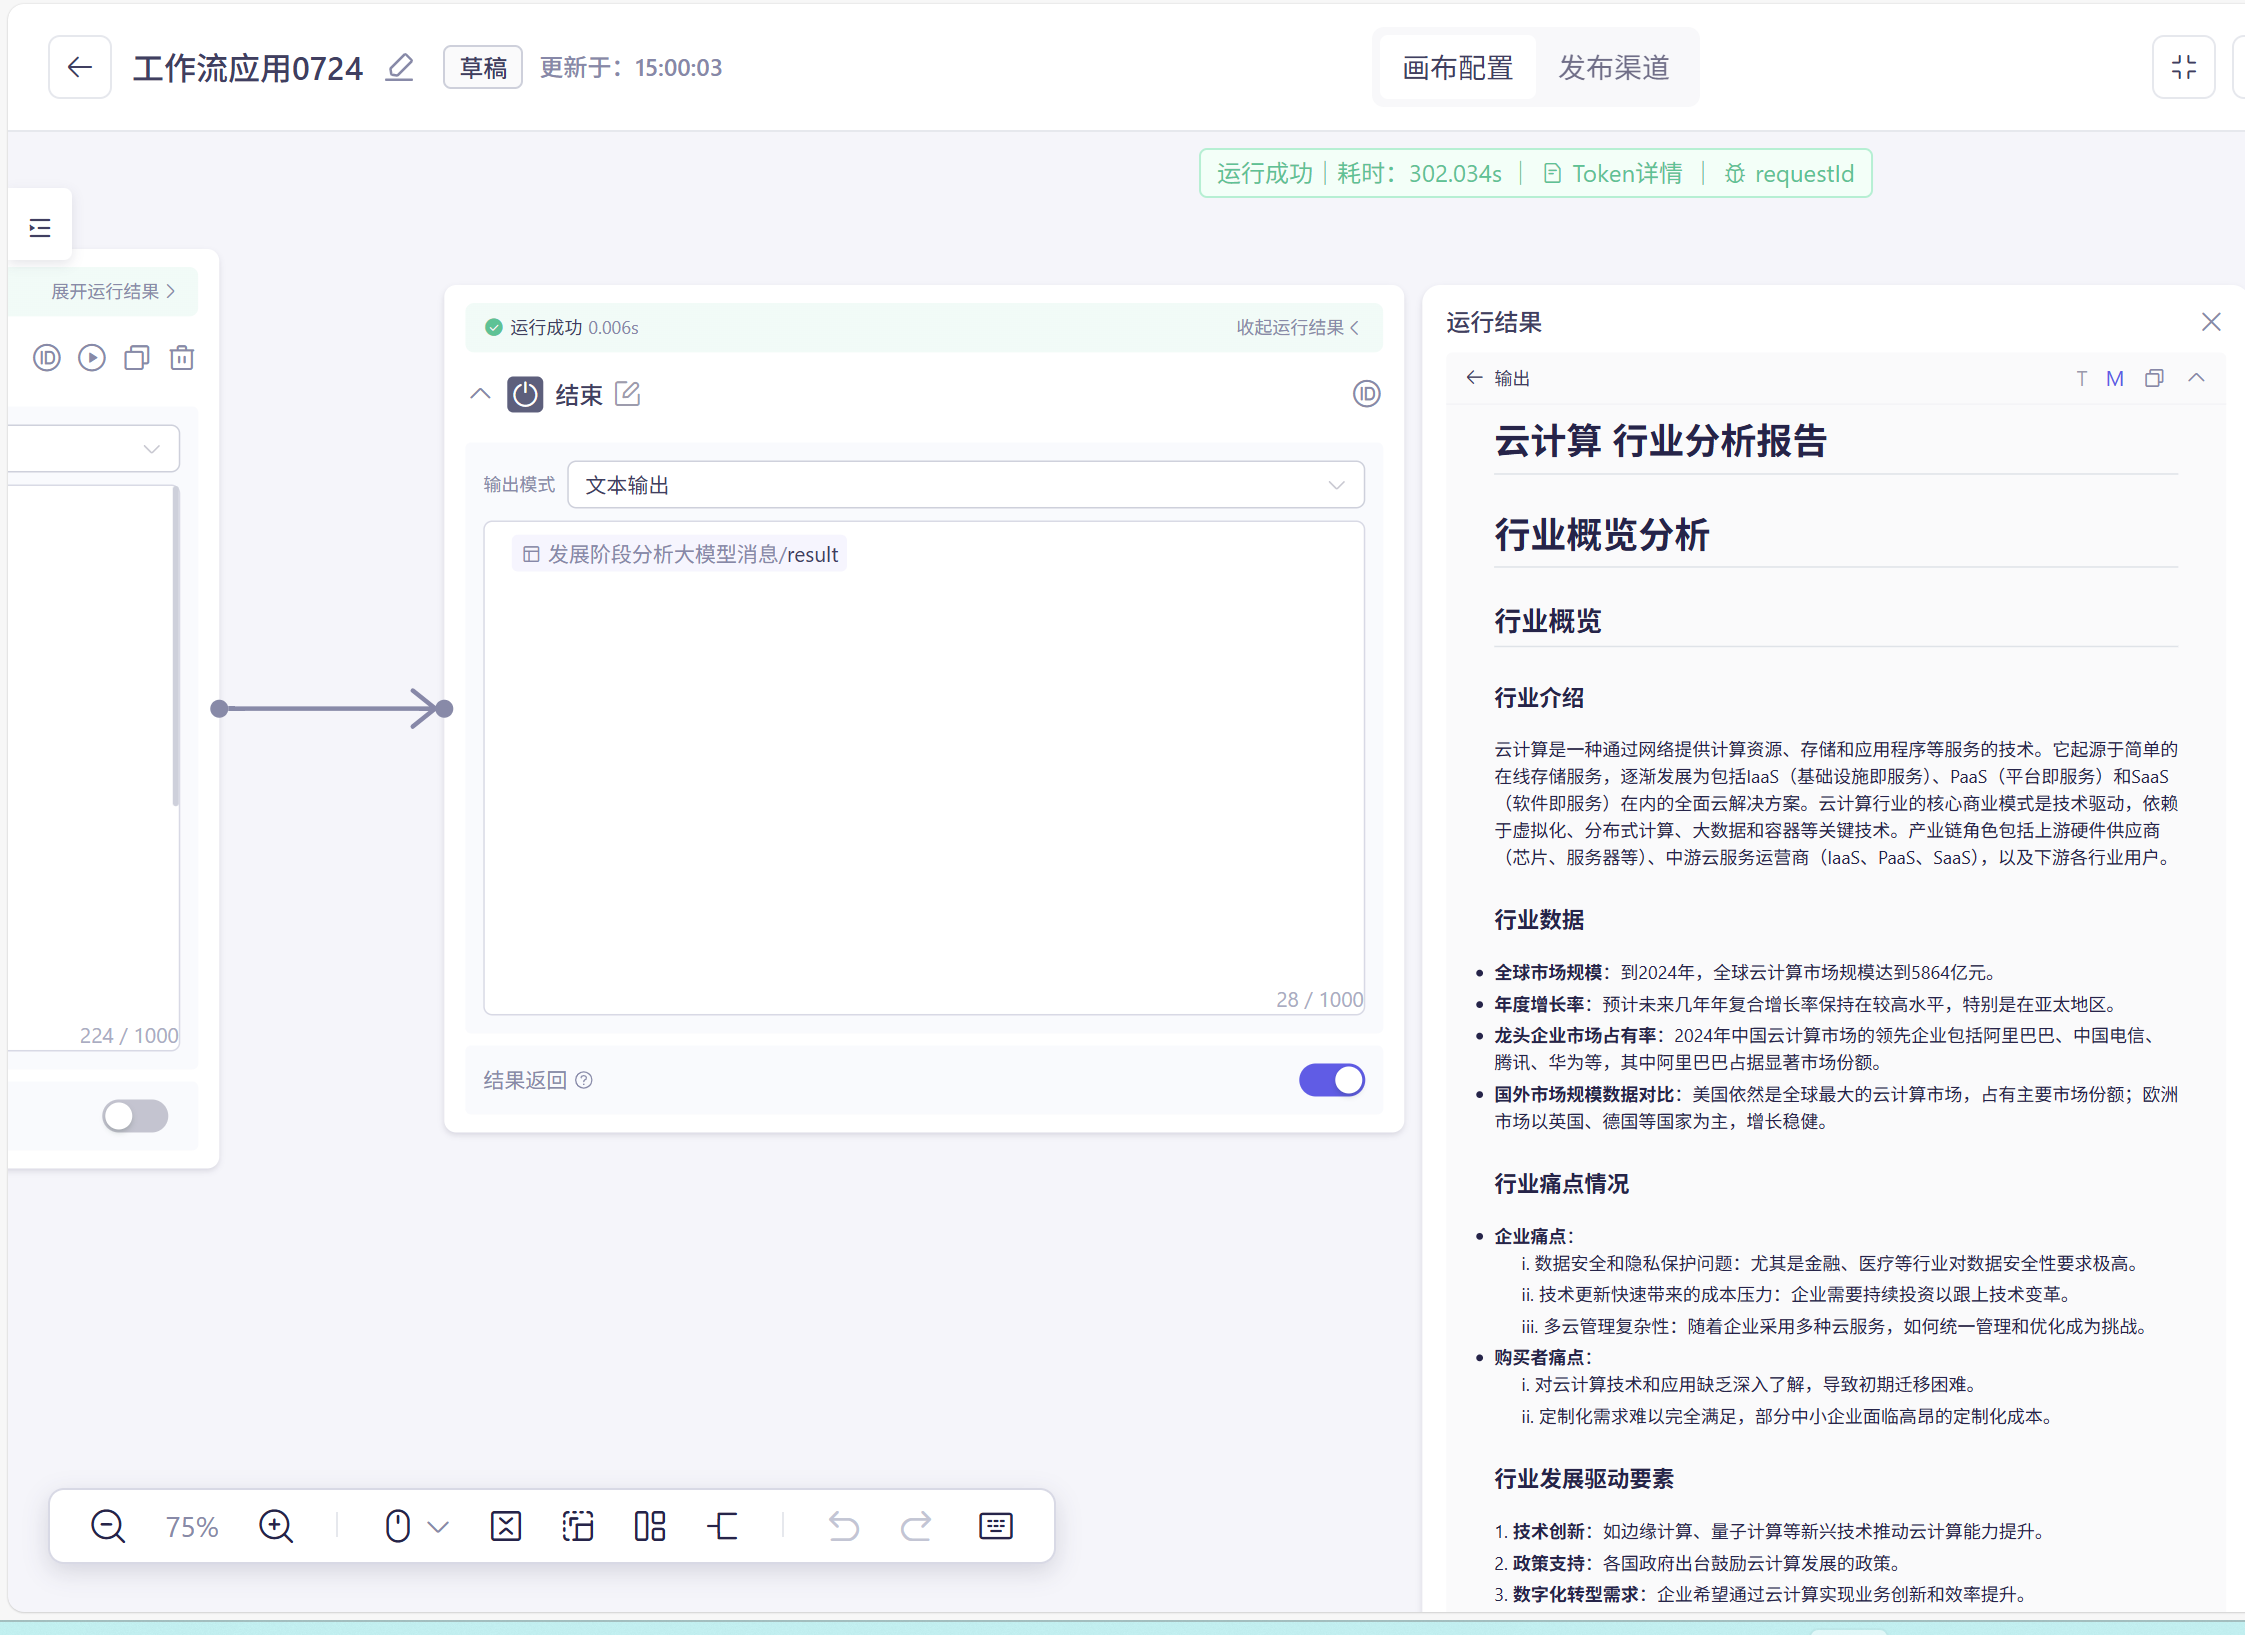Delete node using trash icon

click(x=182, y=358)
